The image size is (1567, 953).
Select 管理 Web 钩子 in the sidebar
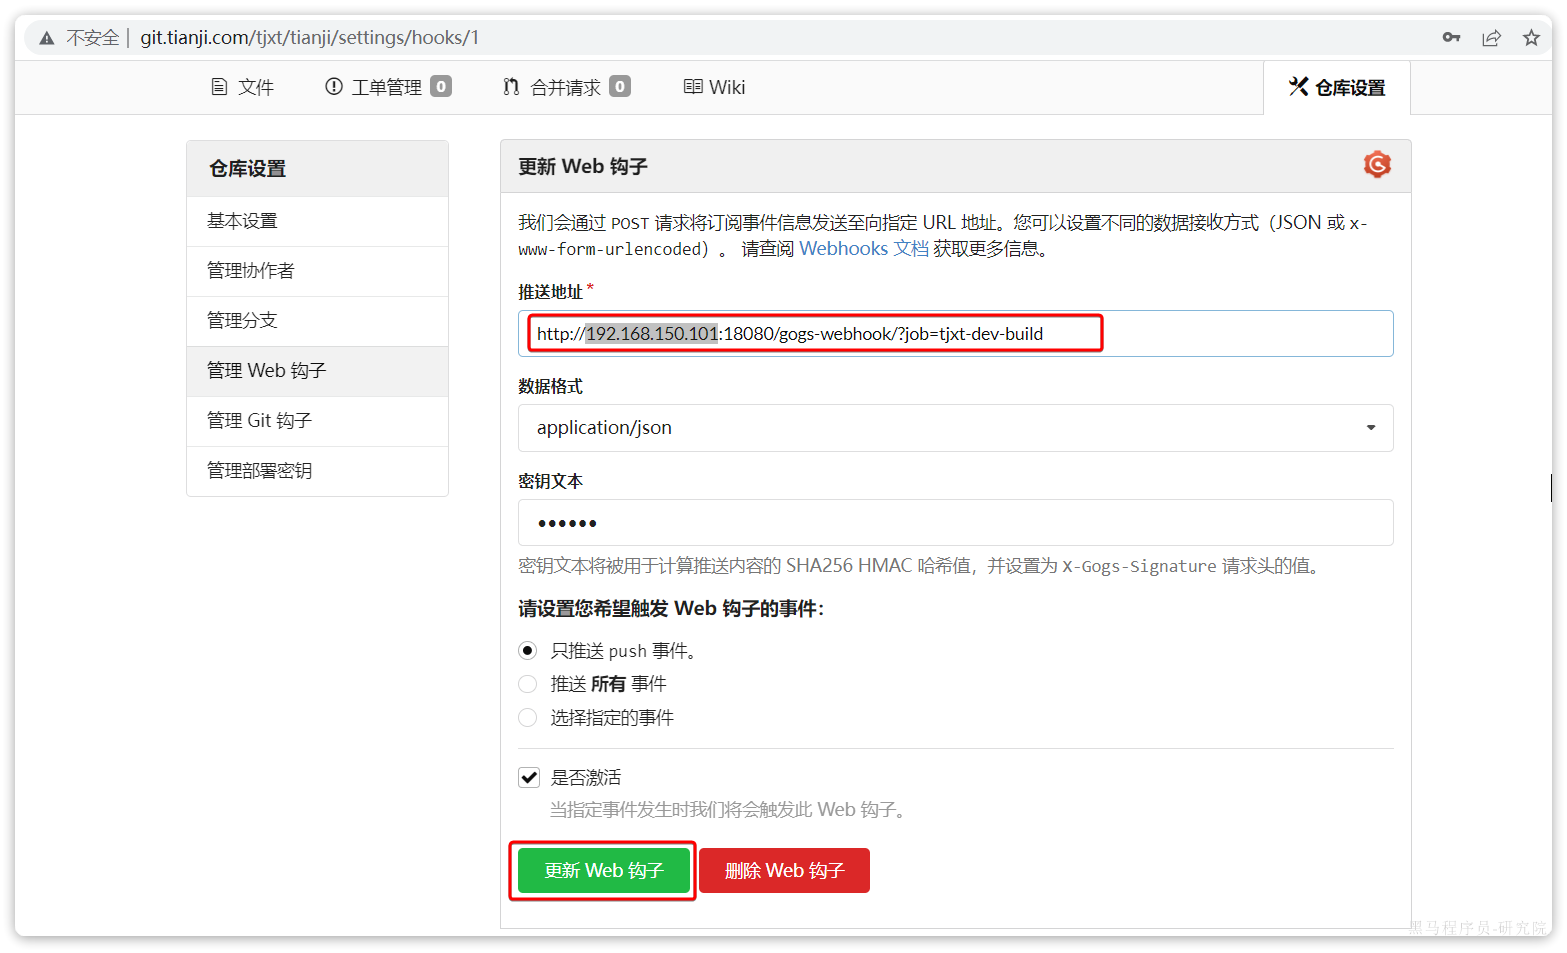tap(317, 371)
